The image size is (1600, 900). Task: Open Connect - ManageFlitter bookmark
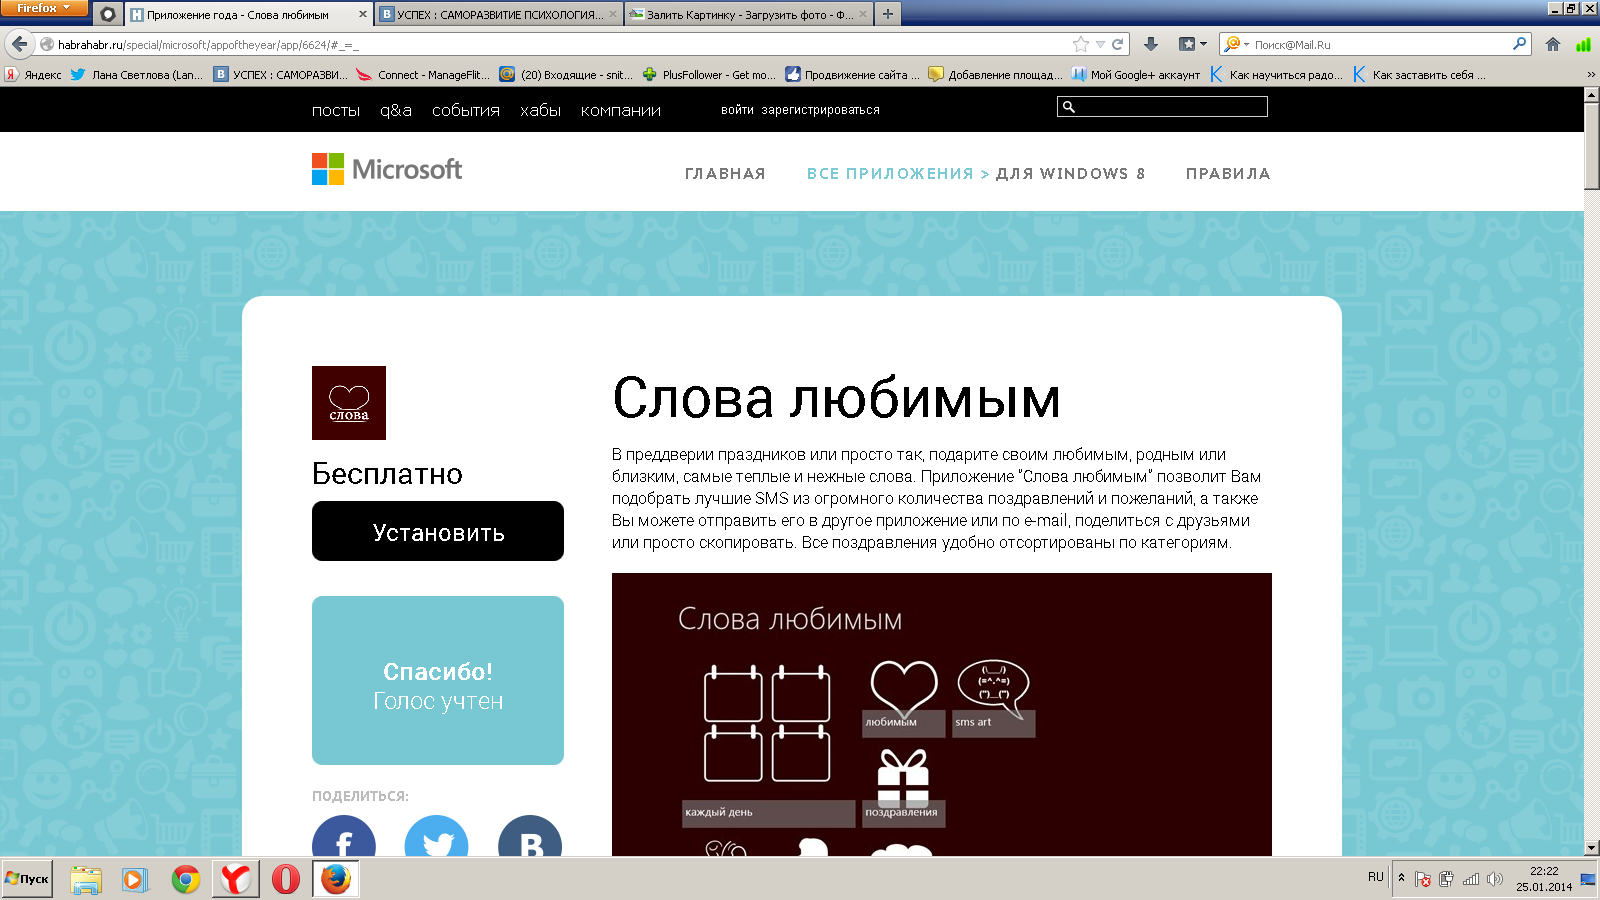click(x=423, y=75)
